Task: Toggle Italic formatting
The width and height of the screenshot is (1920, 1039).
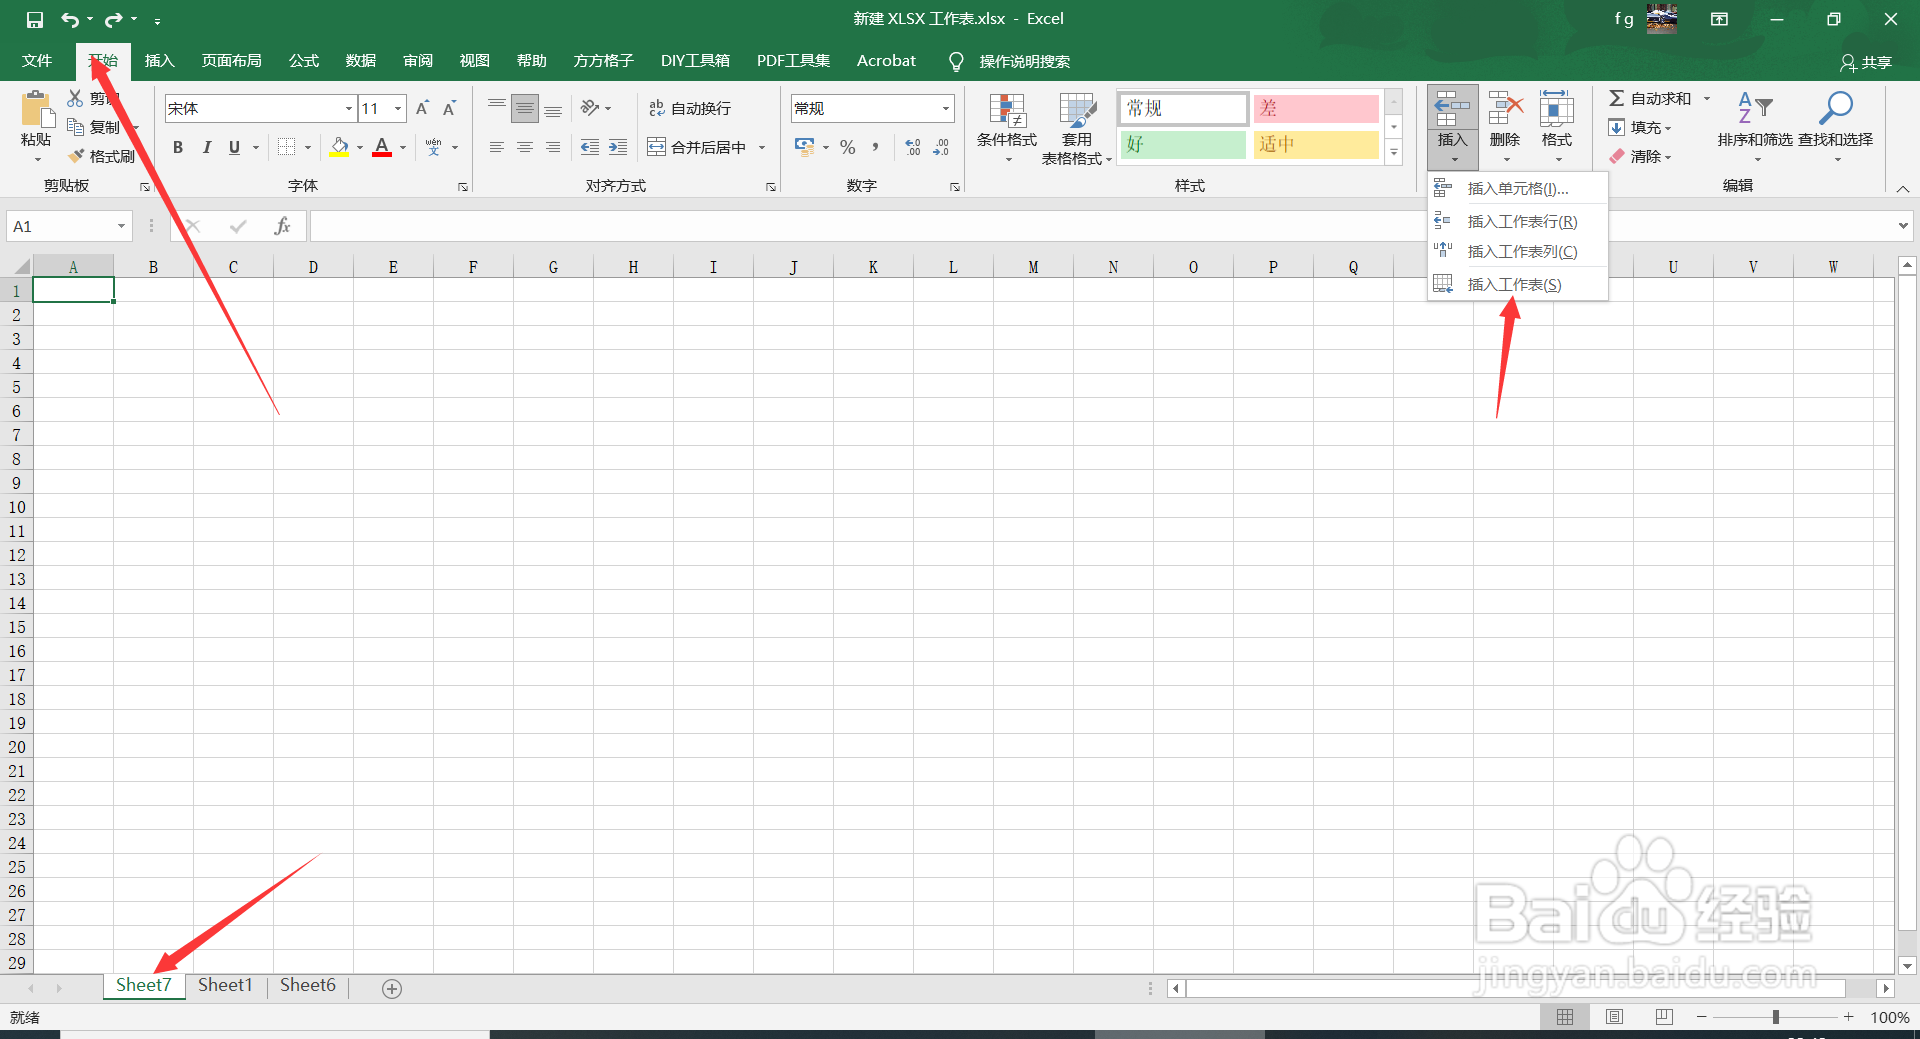Action: tap(206, 147)
